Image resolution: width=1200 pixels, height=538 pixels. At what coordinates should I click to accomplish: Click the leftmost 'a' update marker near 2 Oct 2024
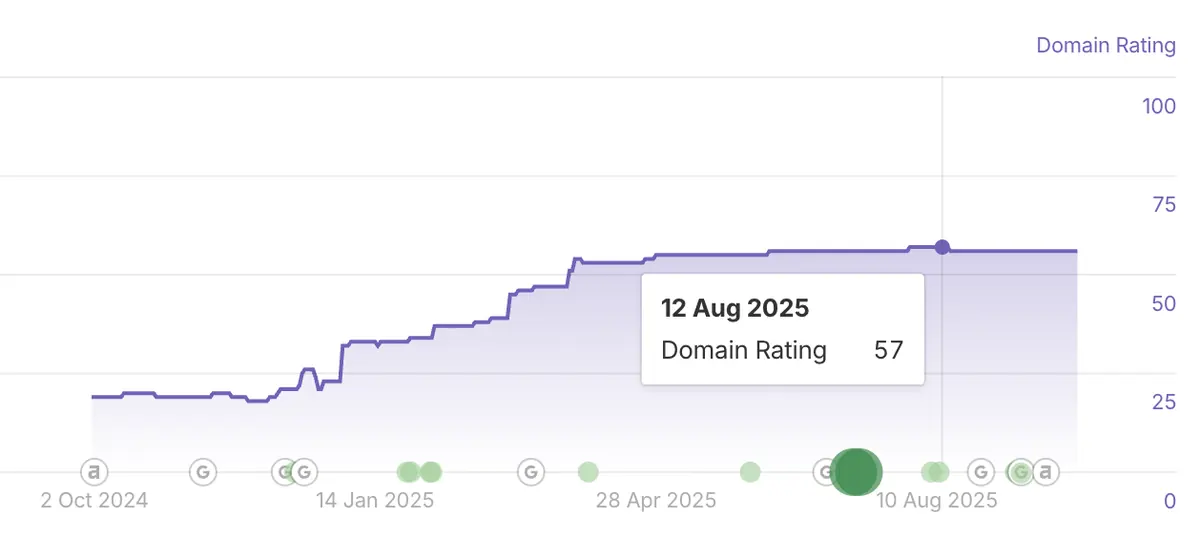(94, 471)
